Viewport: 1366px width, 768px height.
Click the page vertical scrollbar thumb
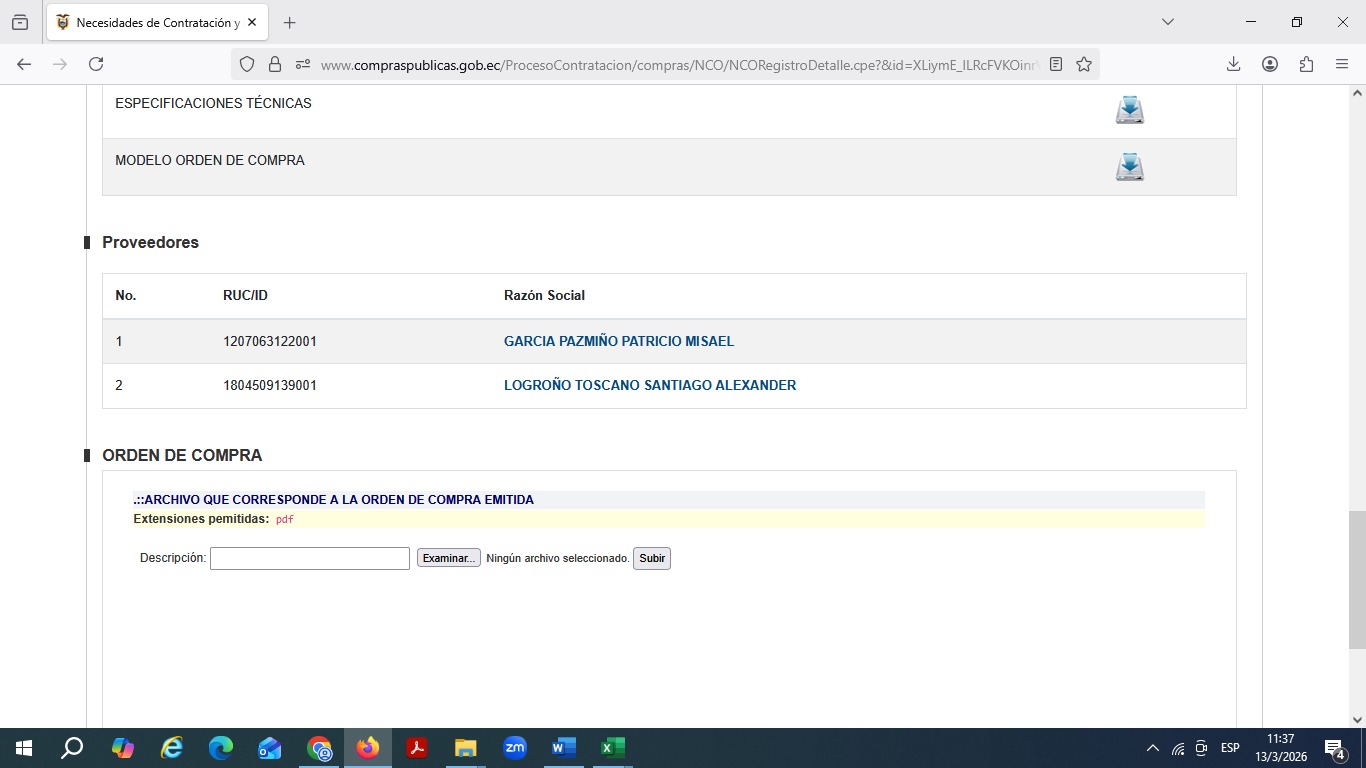point(1356,580)
